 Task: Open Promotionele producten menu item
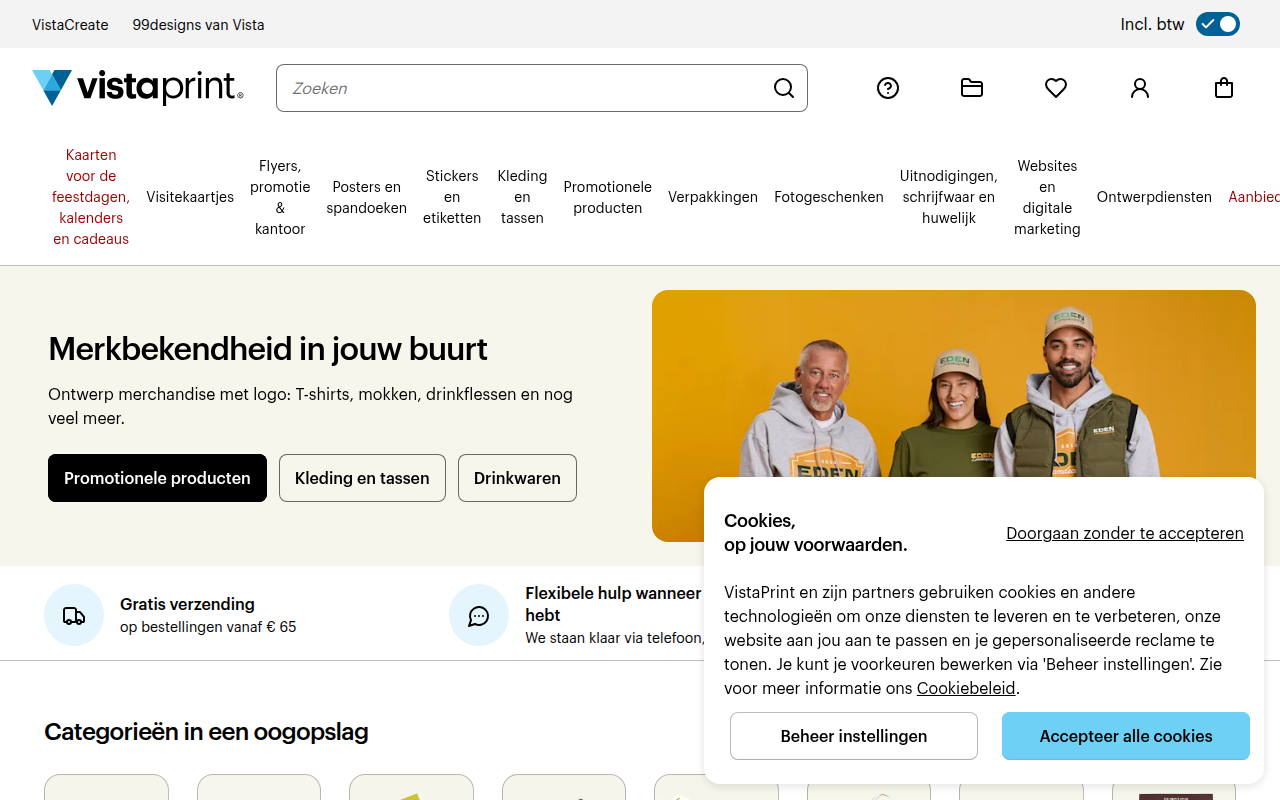[608, 197]
